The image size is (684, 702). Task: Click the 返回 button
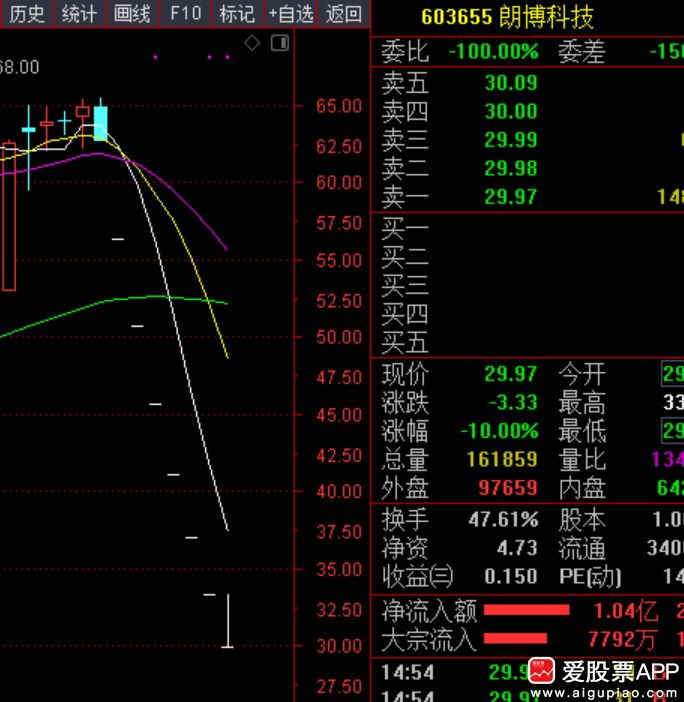pos(343,14)
